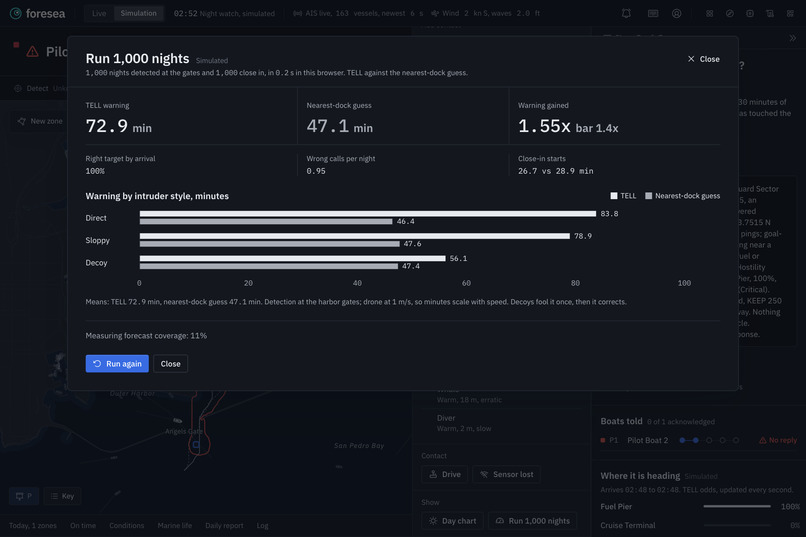The width and height of the screenshot is (806, 537).
Task: Click the 'Right target by arrival' 100% value
Action: click(95, 171)
